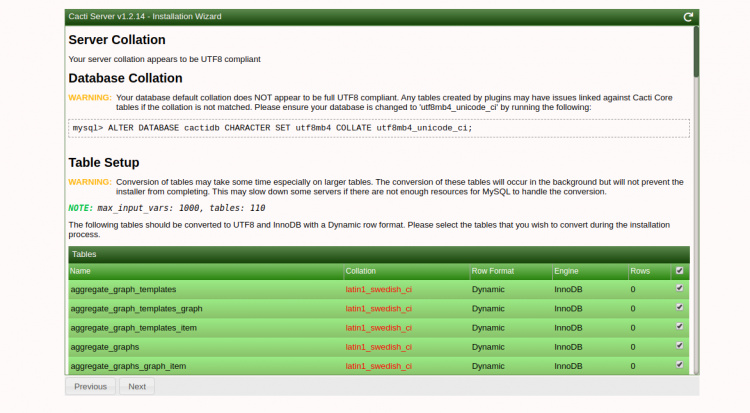
Task: Uncheck the aggregate_graph_templates row checkbox
Action: click(680, 288)
